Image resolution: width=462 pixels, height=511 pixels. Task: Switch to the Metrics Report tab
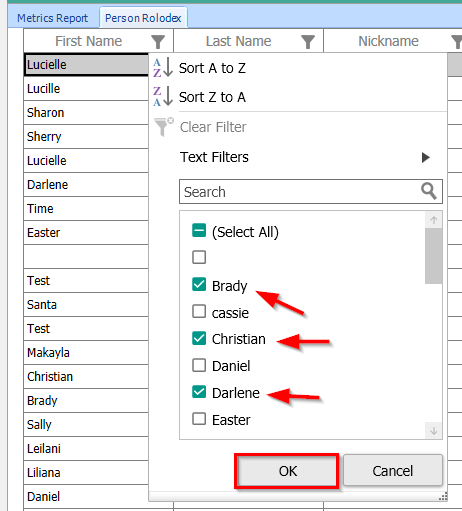click(x=52, y=18)
